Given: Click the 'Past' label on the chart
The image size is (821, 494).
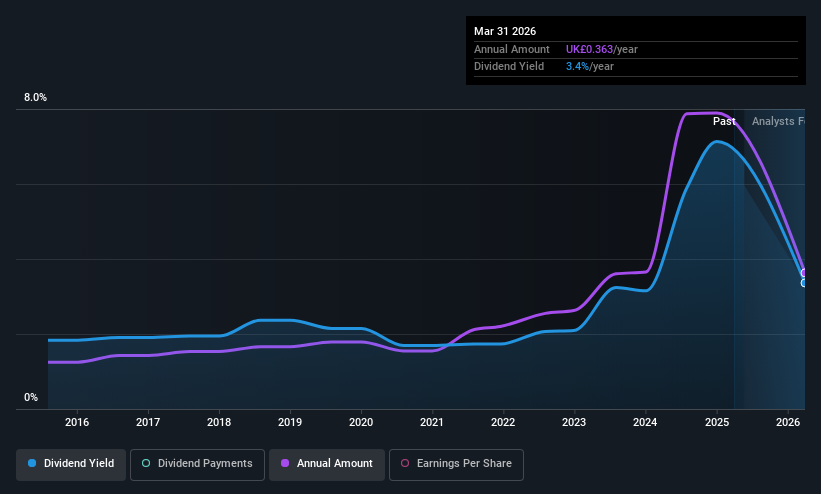Looking at the screenshot, I should pos(724,122).
